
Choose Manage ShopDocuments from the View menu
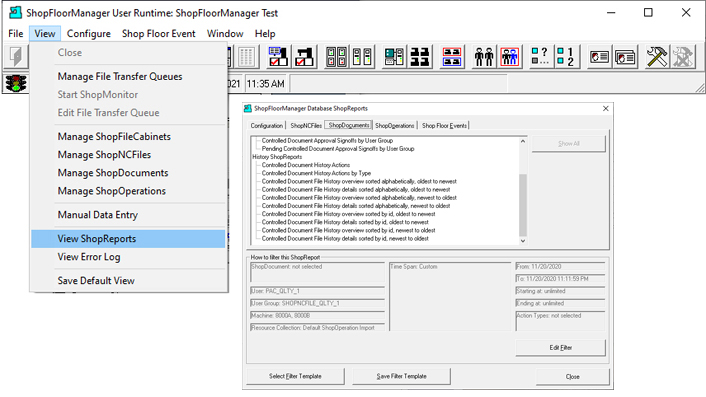pyautogui.click(x=128, y=173)
